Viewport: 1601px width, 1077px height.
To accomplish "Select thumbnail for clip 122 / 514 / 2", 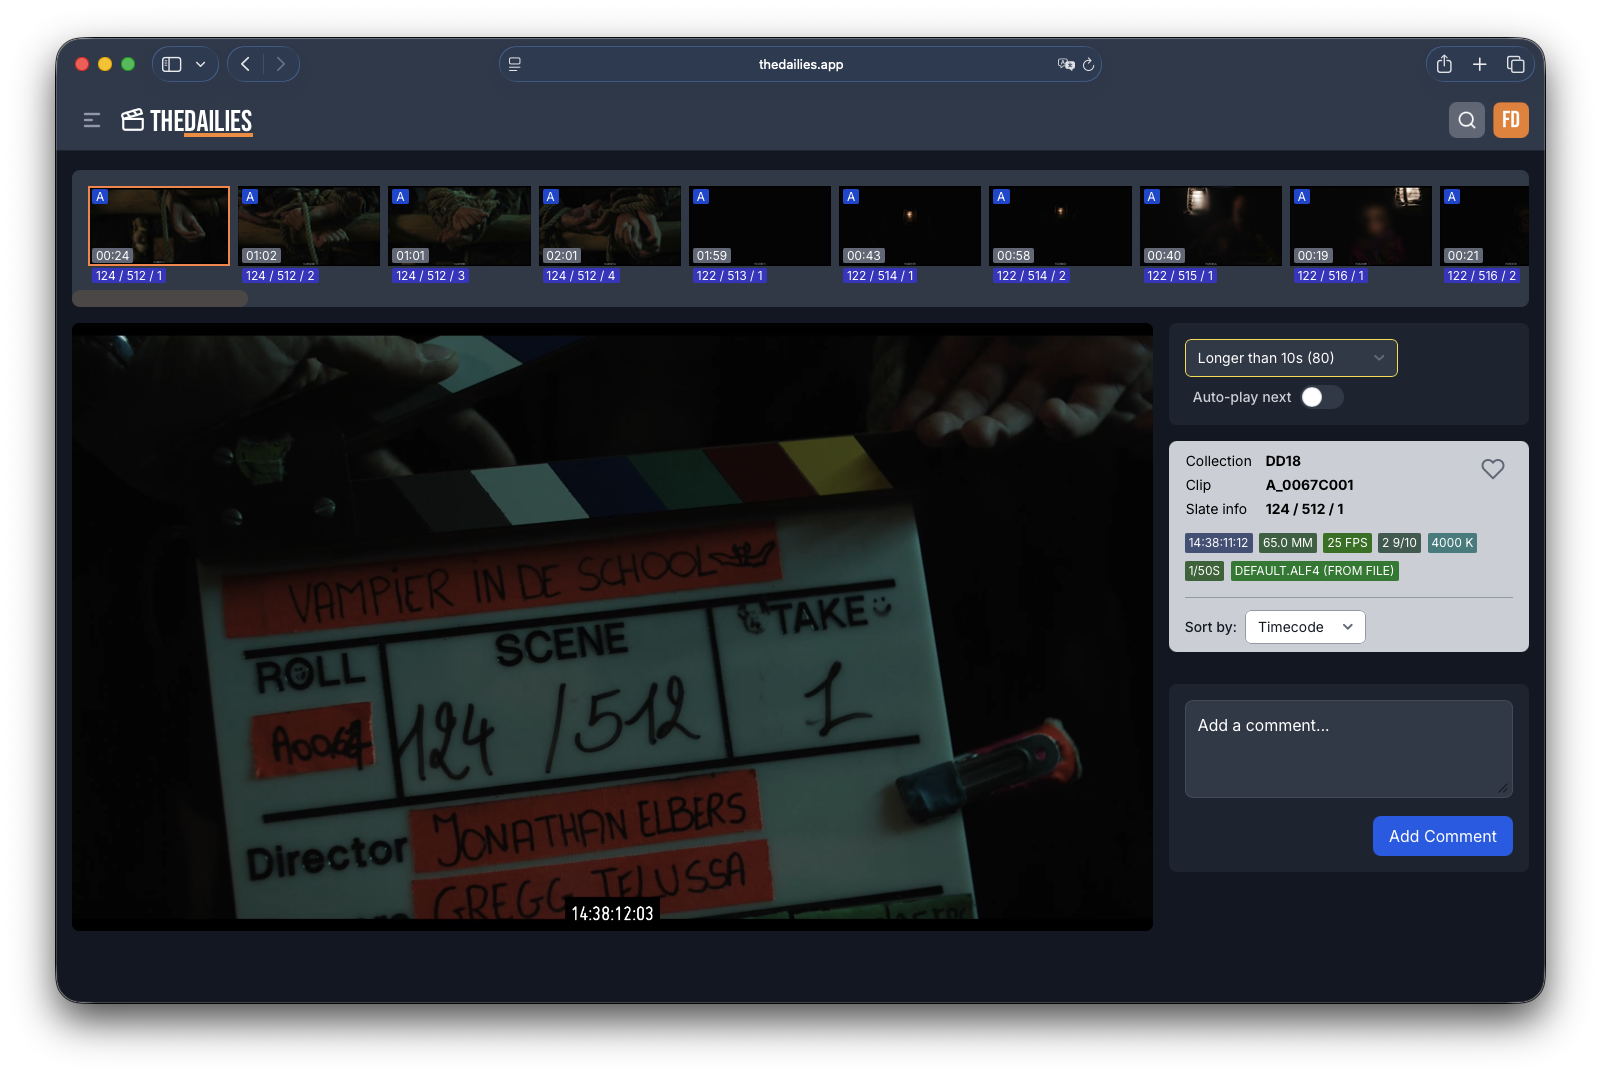I will pos(1060,226).
